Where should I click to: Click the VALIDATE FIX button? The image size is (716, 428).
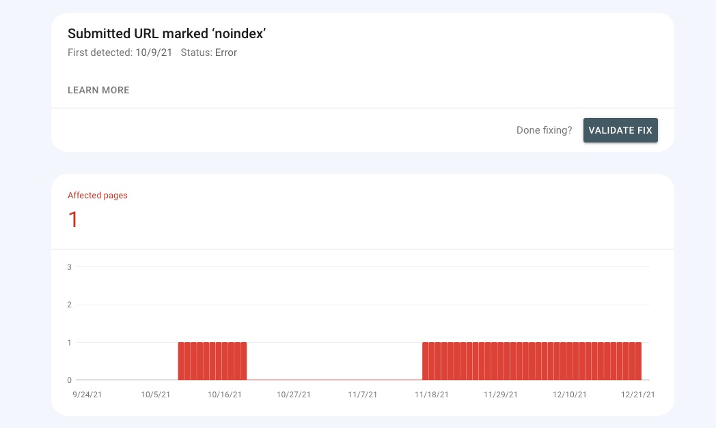pos(620,130)
